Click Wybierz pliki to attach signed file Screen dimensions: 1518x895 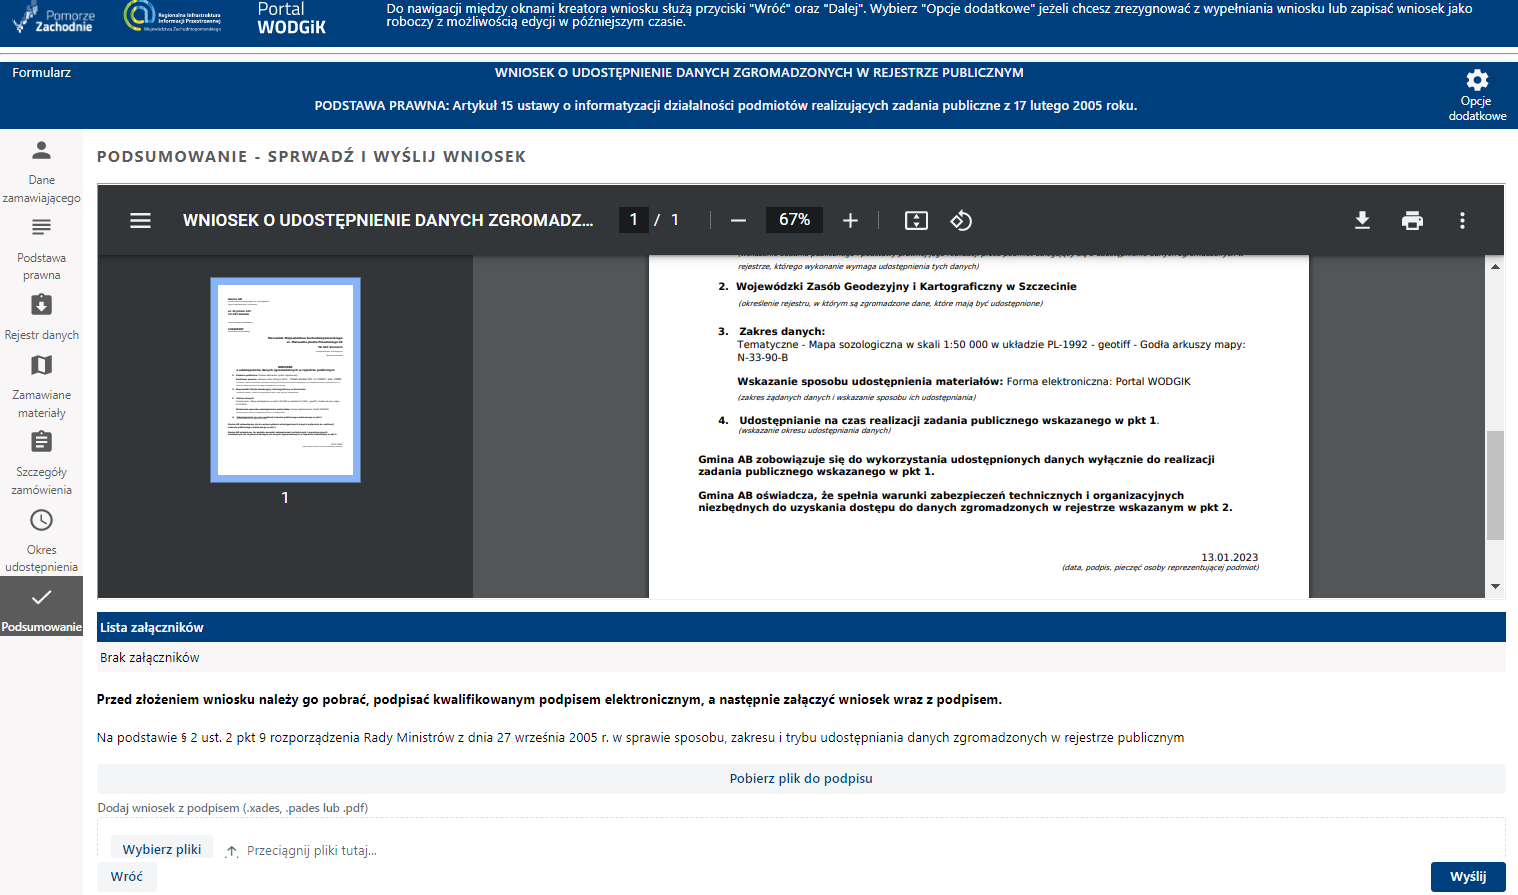pyautogui.click(x=161, y=847)
